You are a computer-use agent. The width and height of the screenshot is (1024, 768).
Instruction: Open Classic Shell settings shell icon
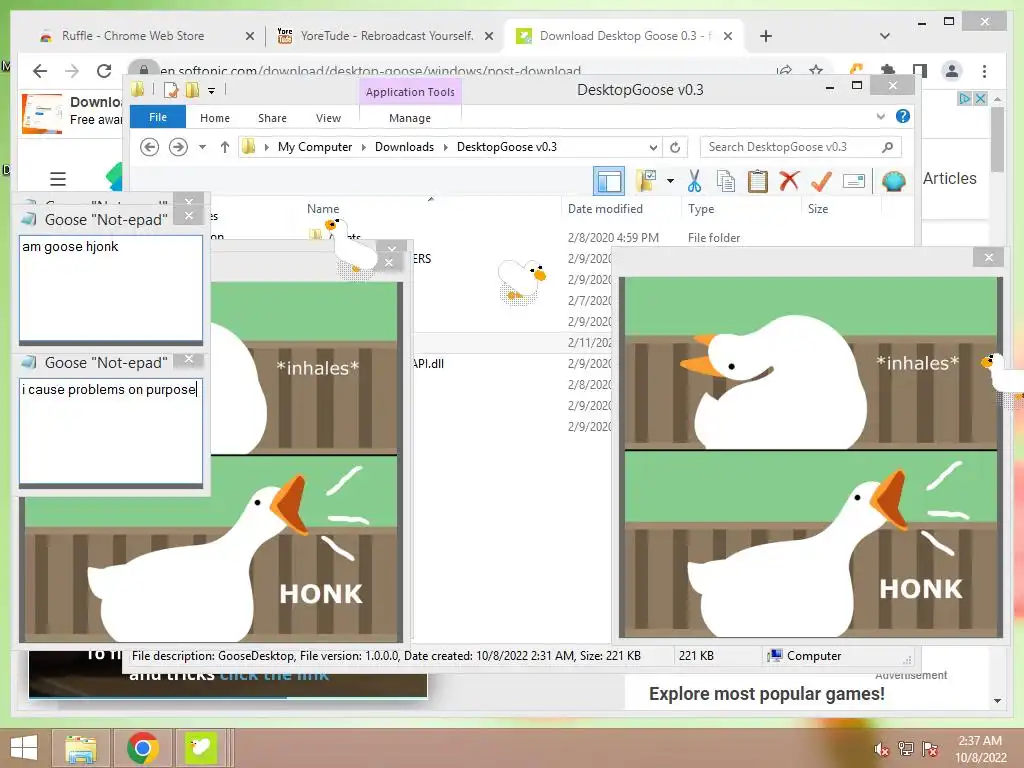tap(893, 181)
